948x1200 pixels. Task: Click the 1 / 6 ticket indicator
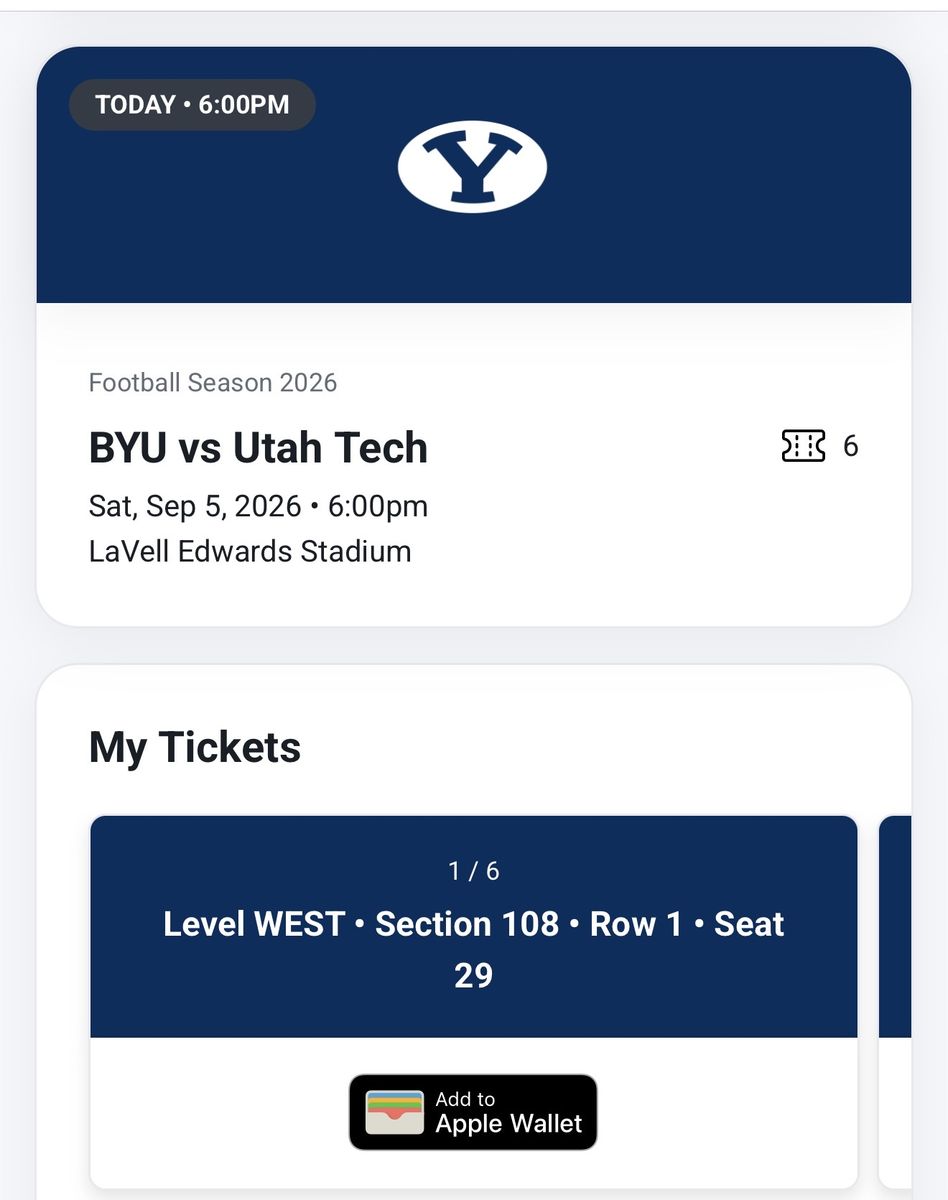[x=474, y=871]
